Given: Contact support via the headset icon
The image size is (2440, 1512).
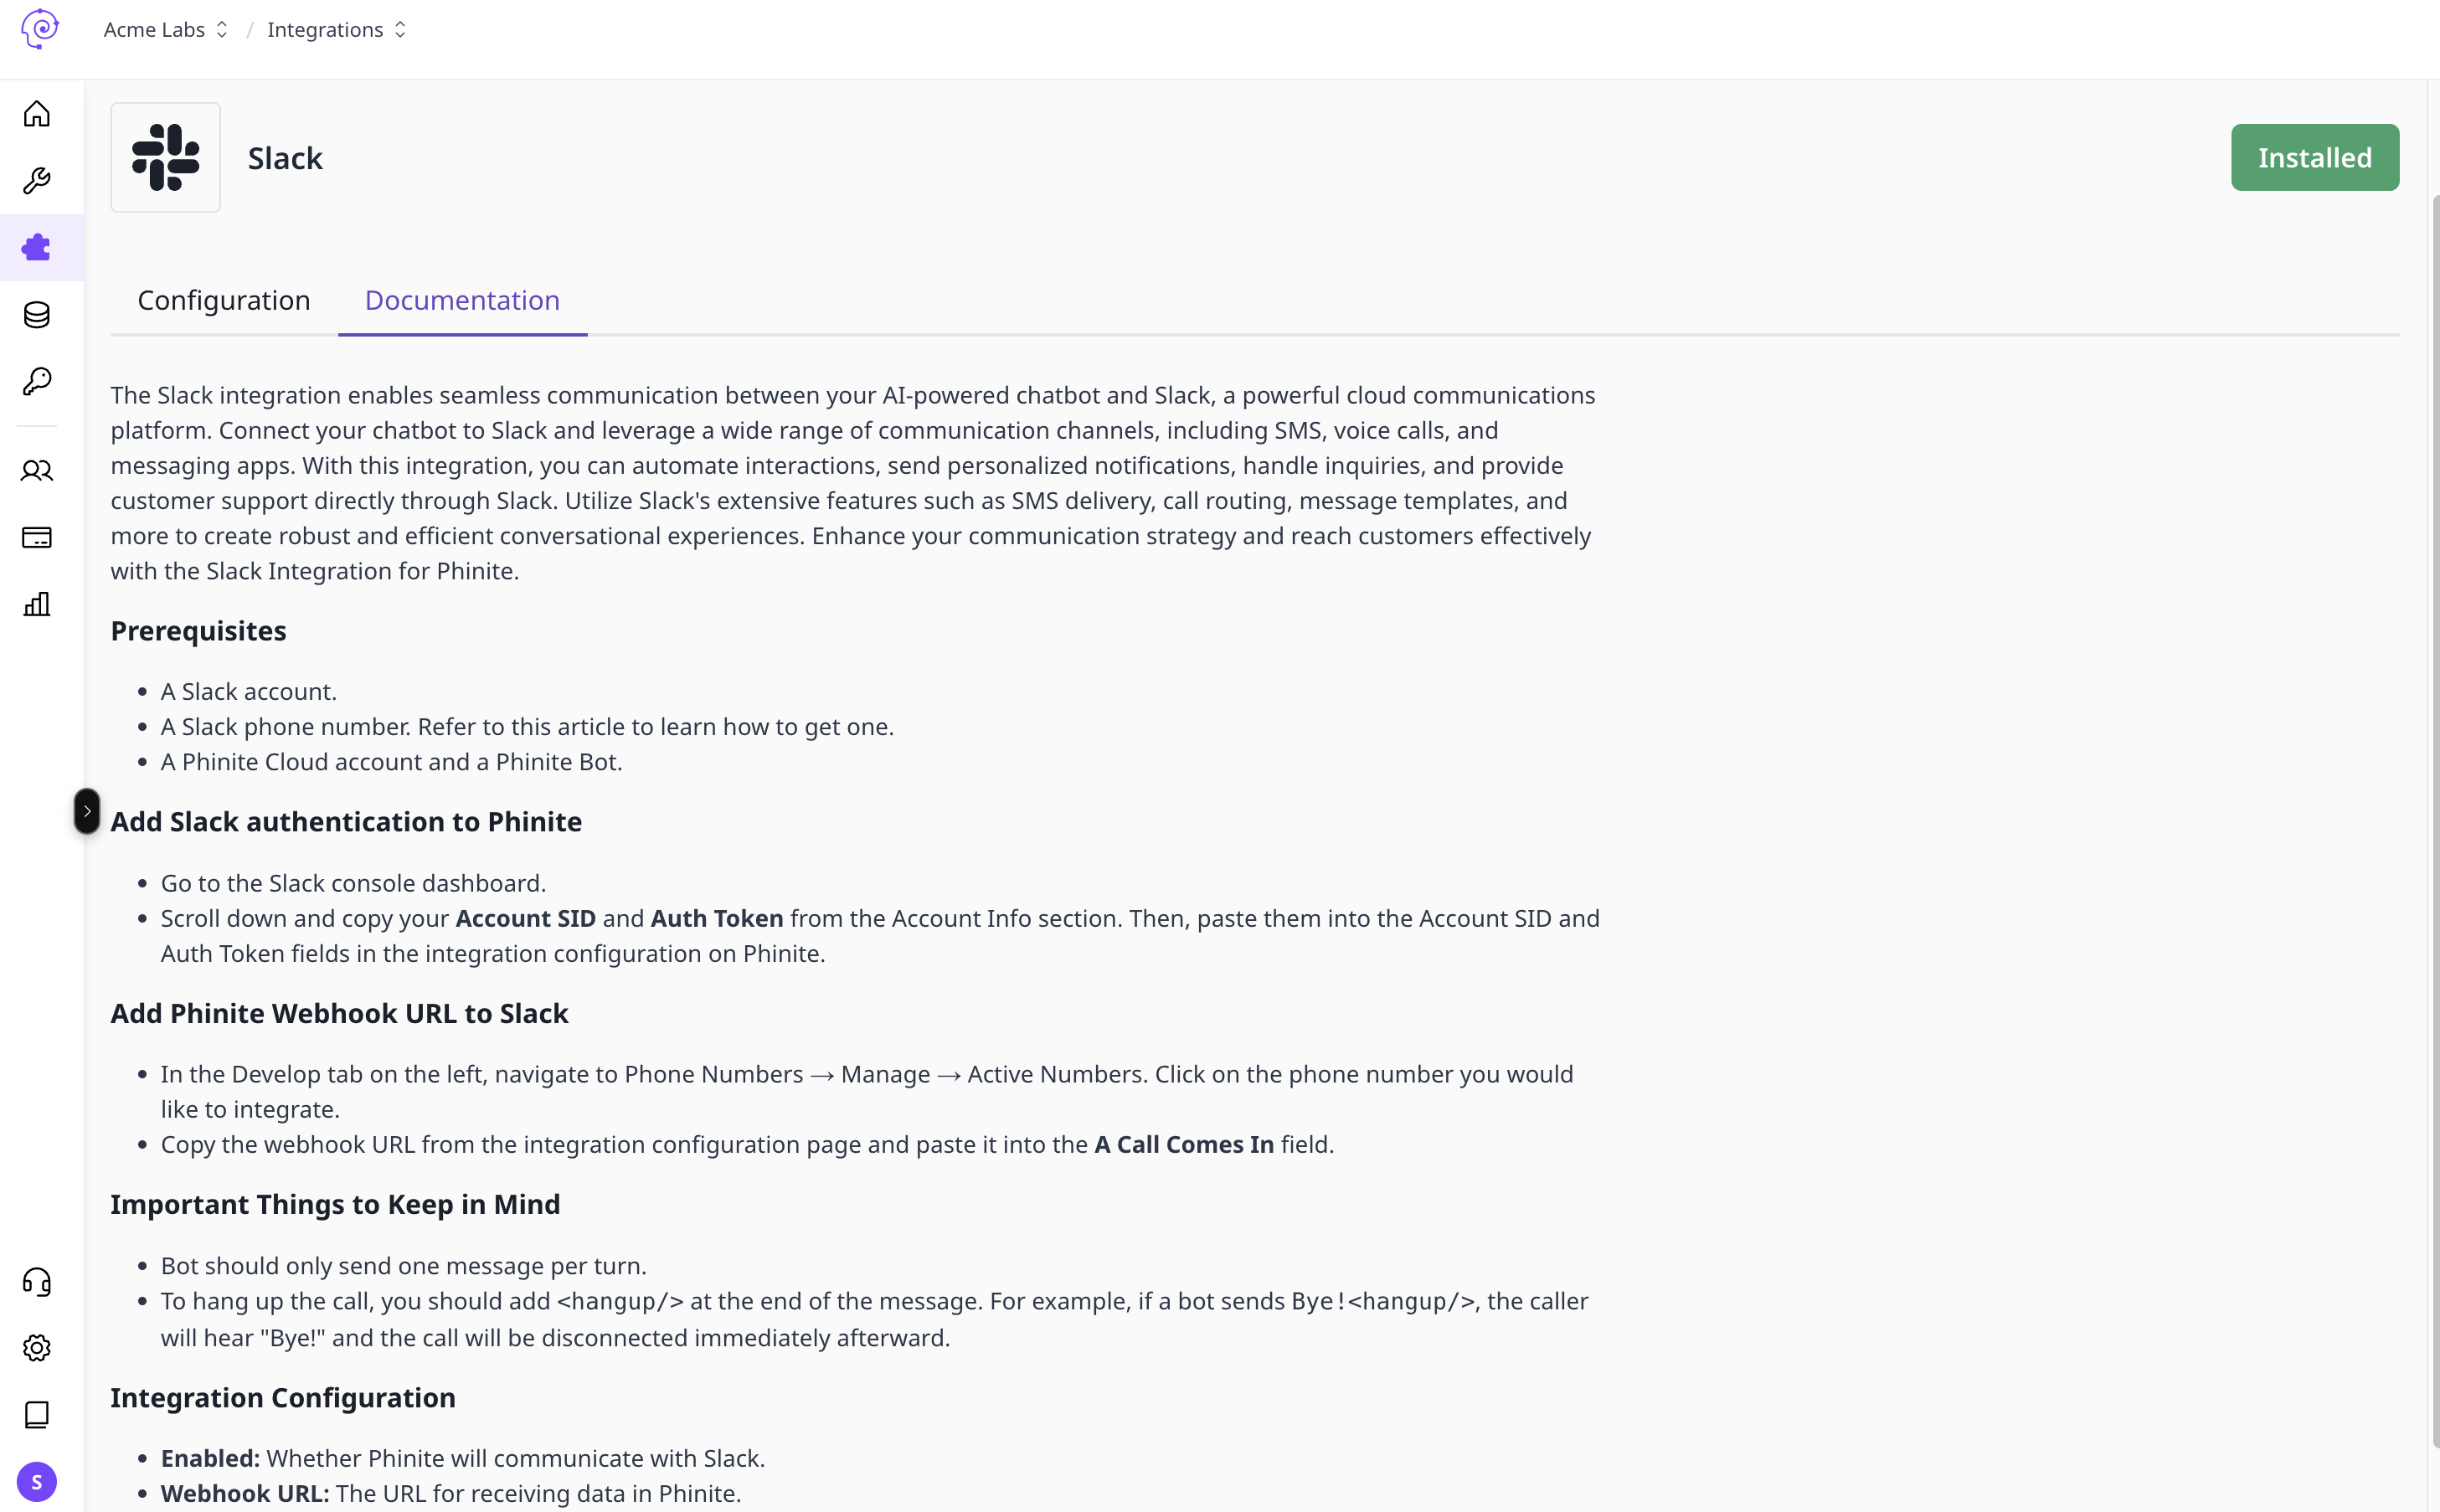Looking at the screenshot, I should [x=37, y=1282].
